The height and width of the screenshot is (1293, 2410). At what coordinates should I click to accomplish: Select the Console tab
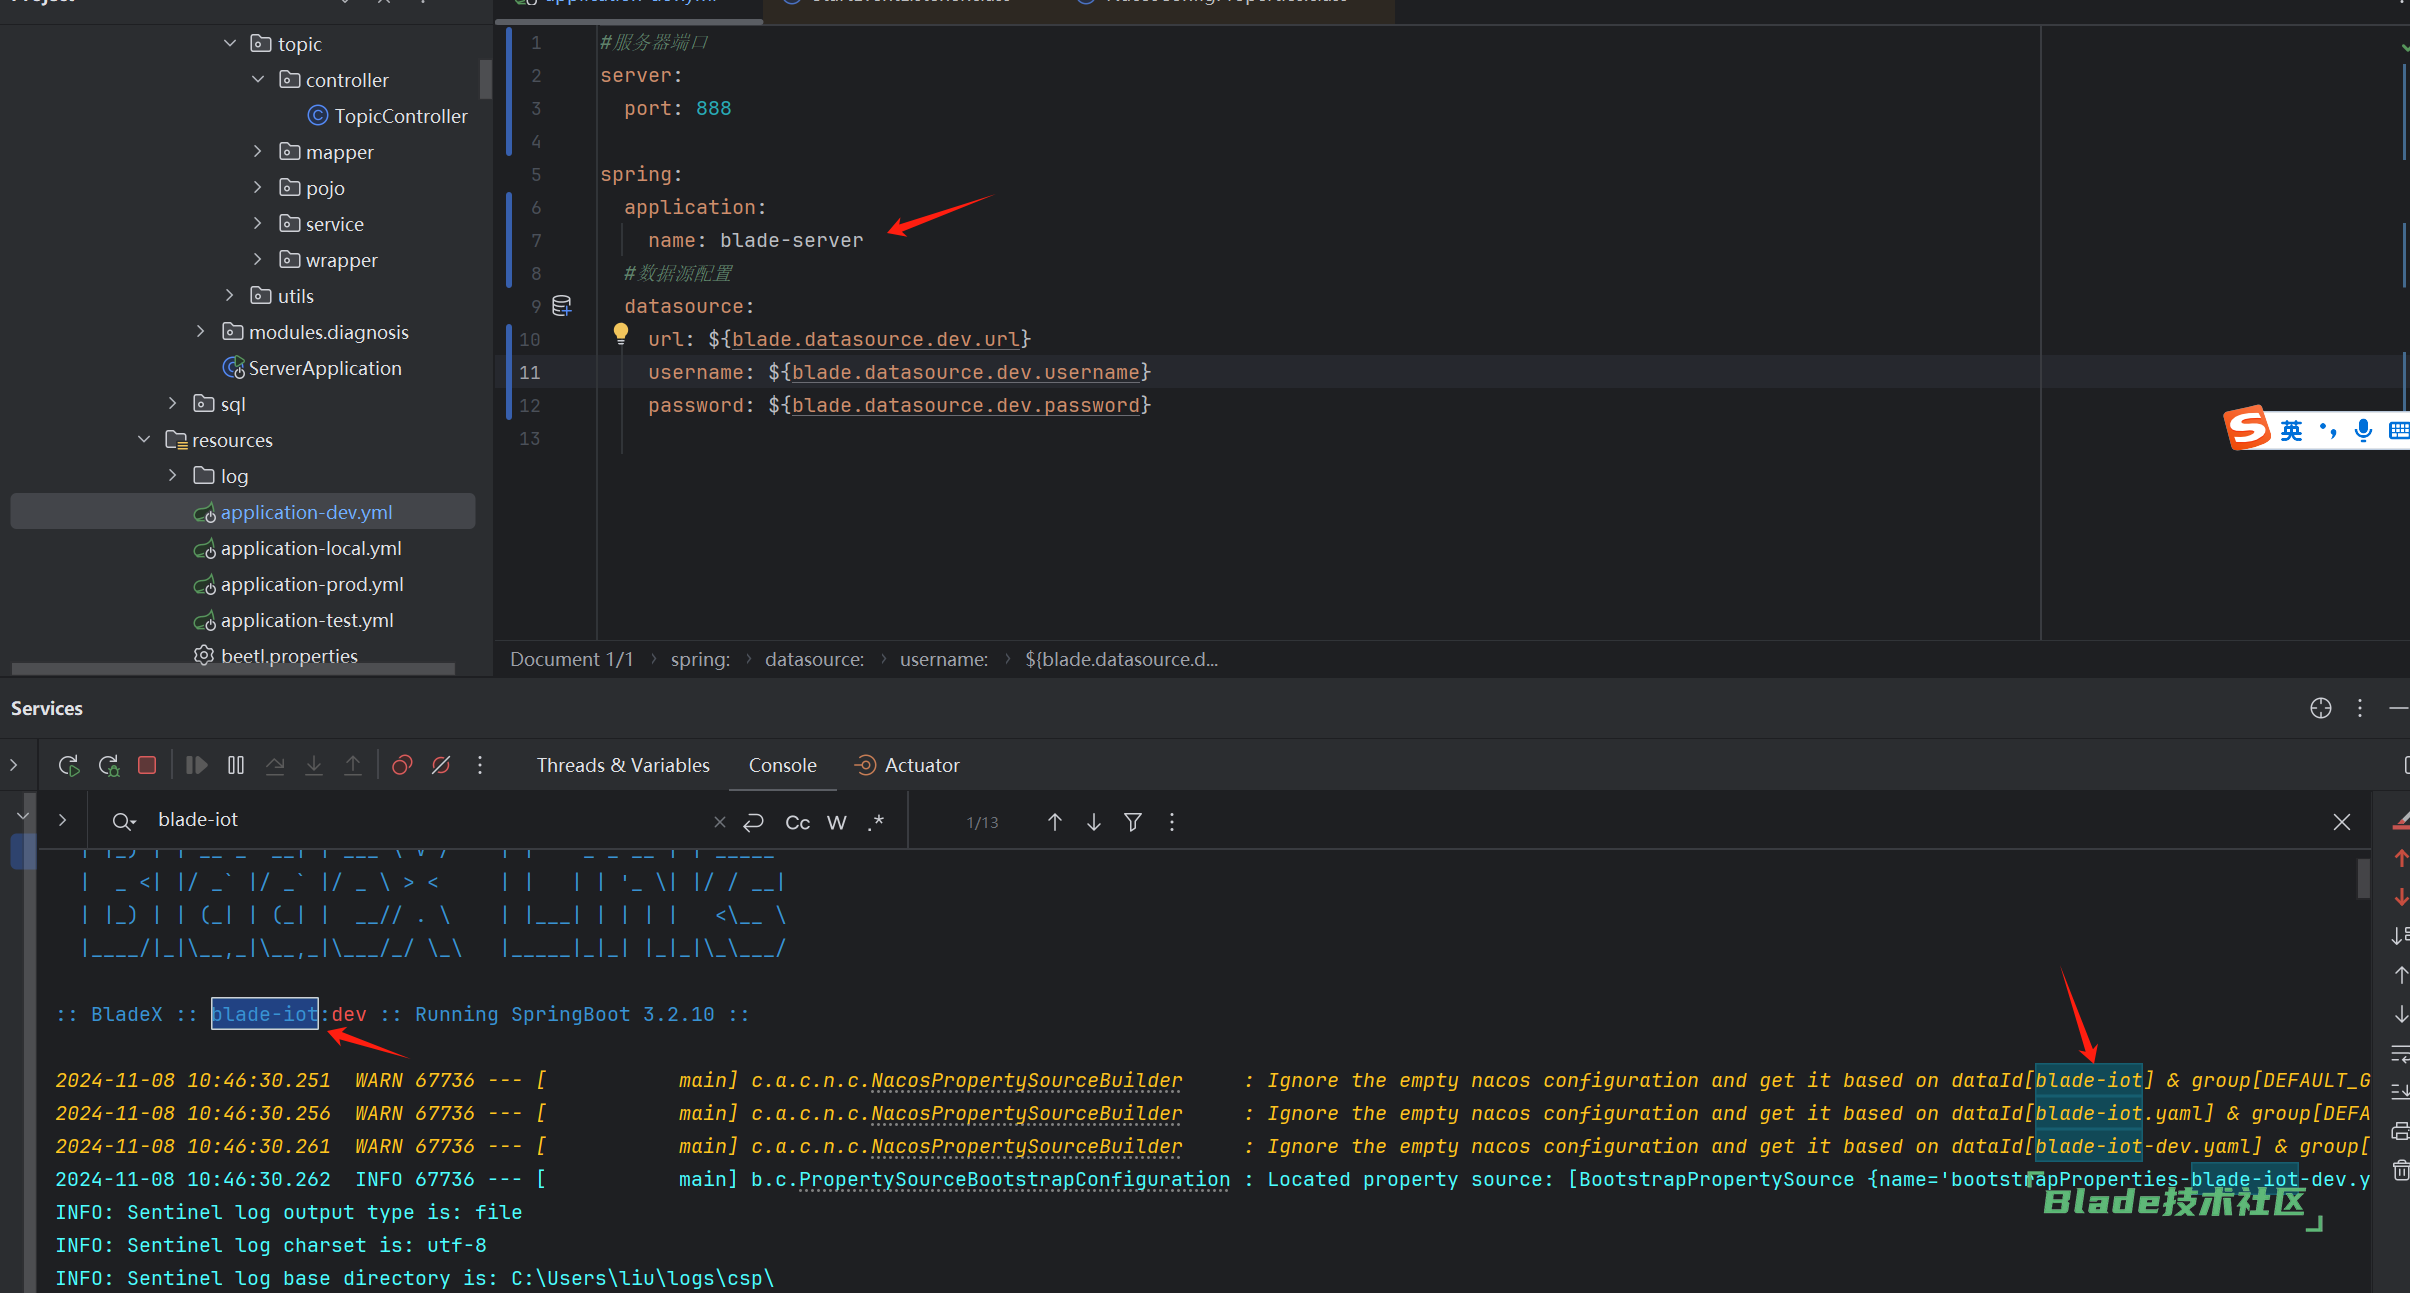783,765
